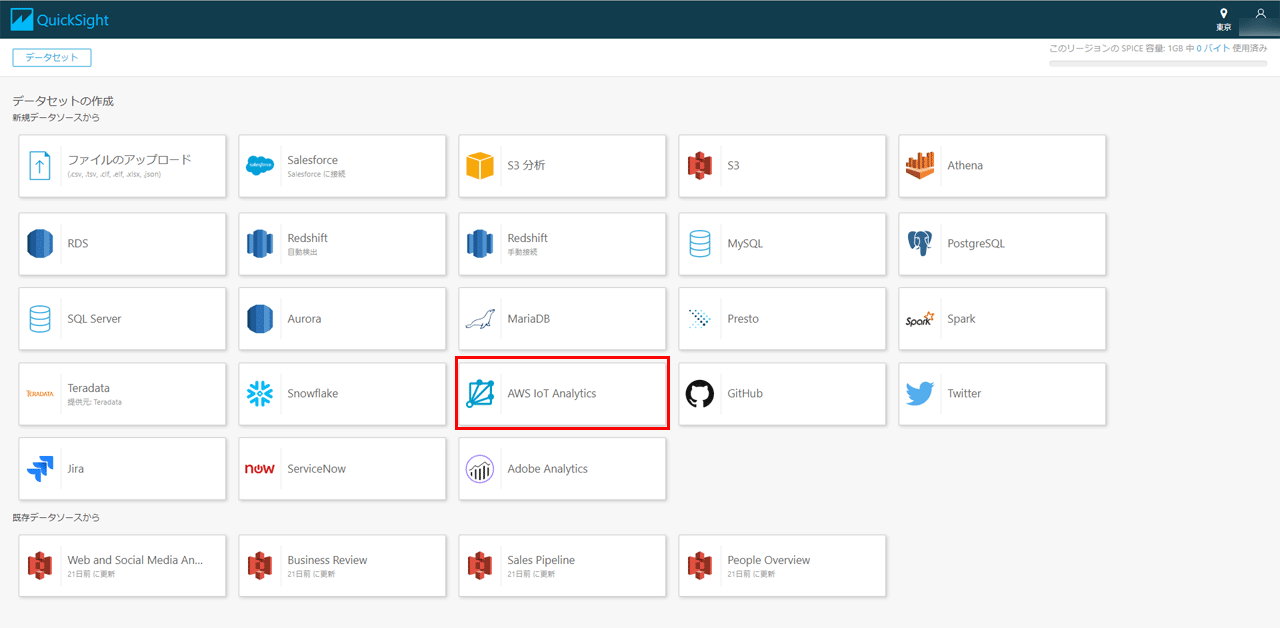Screen dimensions: 1280x628
Task: Click the People Overview dataset icon
Action: pos(700,565)
